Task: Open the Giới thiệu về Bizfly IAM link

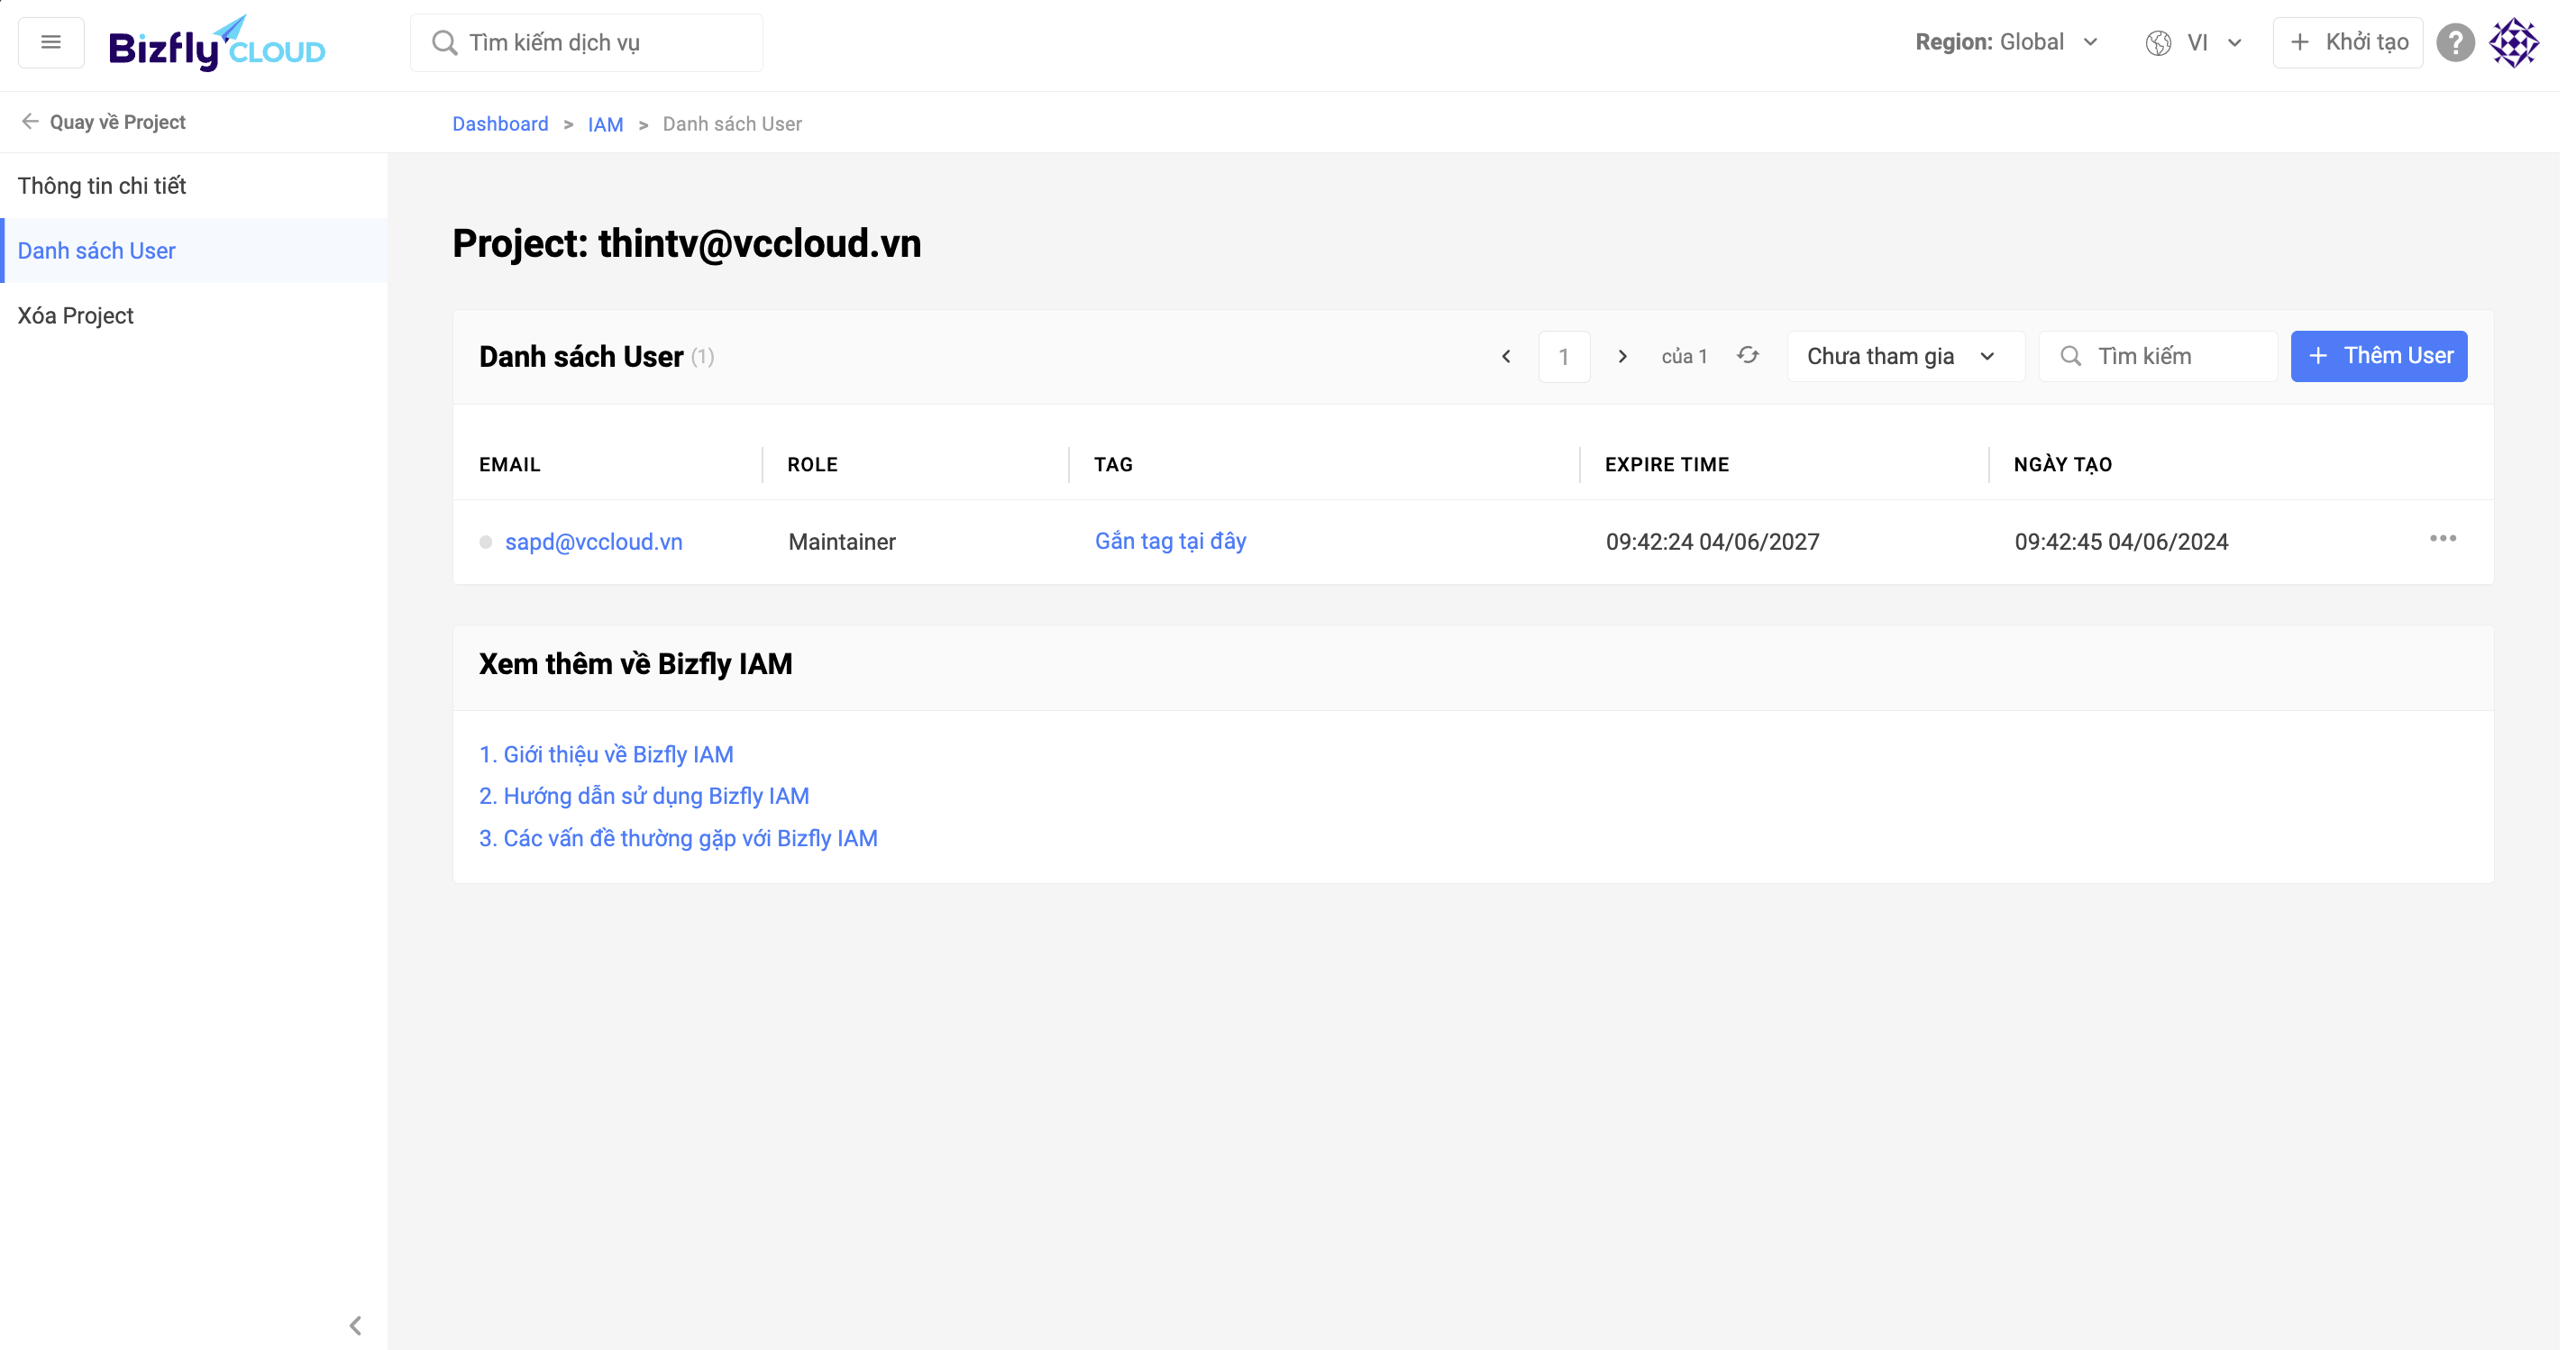Action: [607, 755]
